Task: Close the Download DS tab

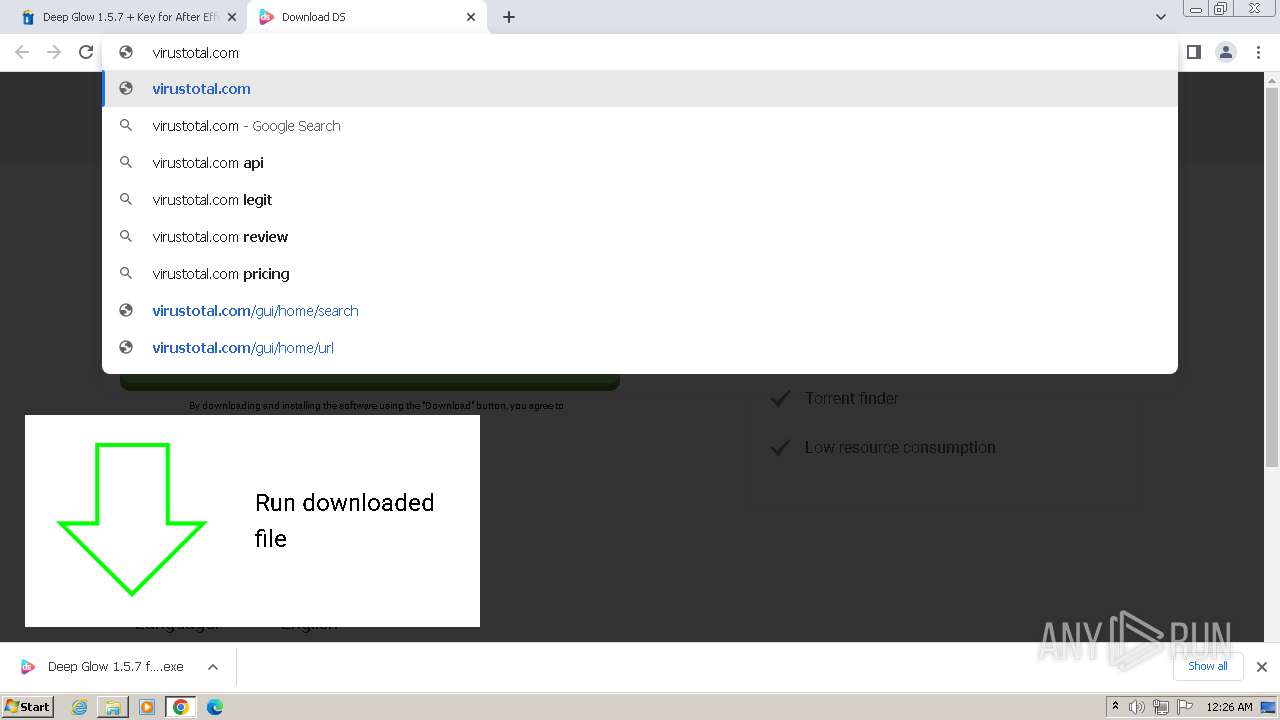Action: [x=470, y=17]
